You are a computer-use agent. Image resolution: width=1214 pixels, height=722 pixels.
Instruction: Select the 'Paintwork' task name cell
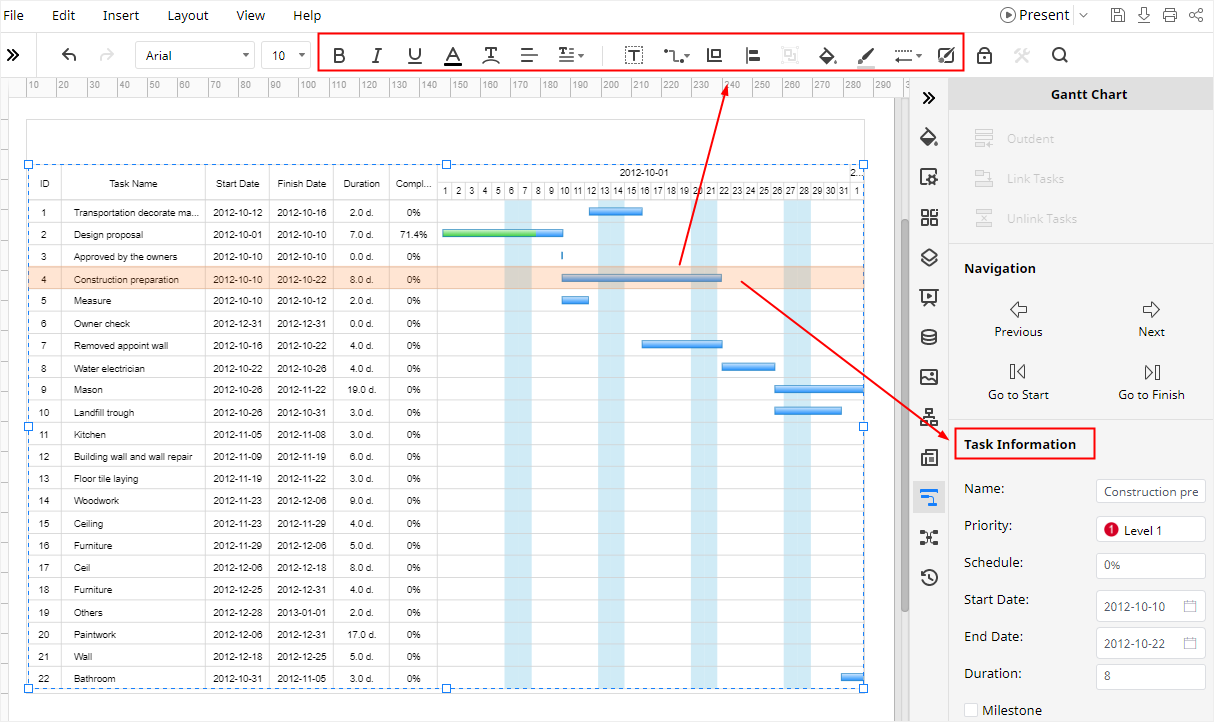[133, 634]
